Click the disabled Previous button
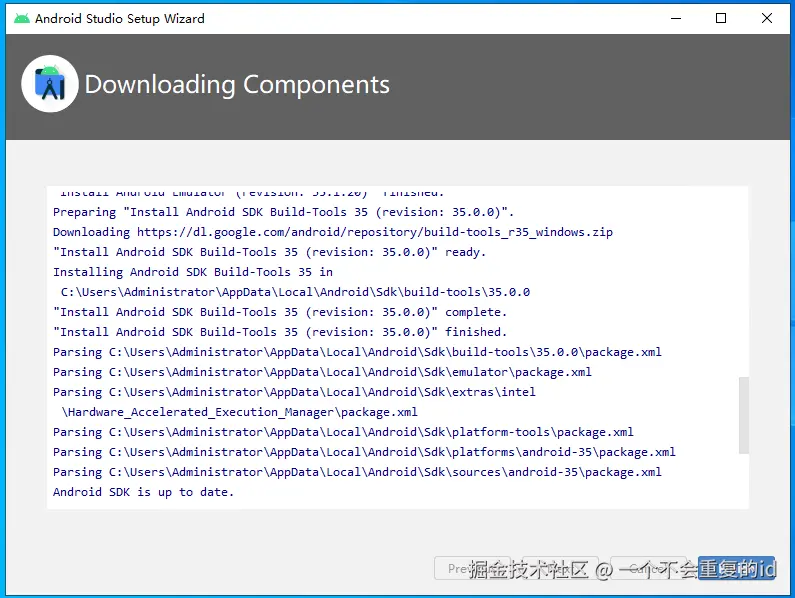This screenshot has height=598, width=795. 472,568
